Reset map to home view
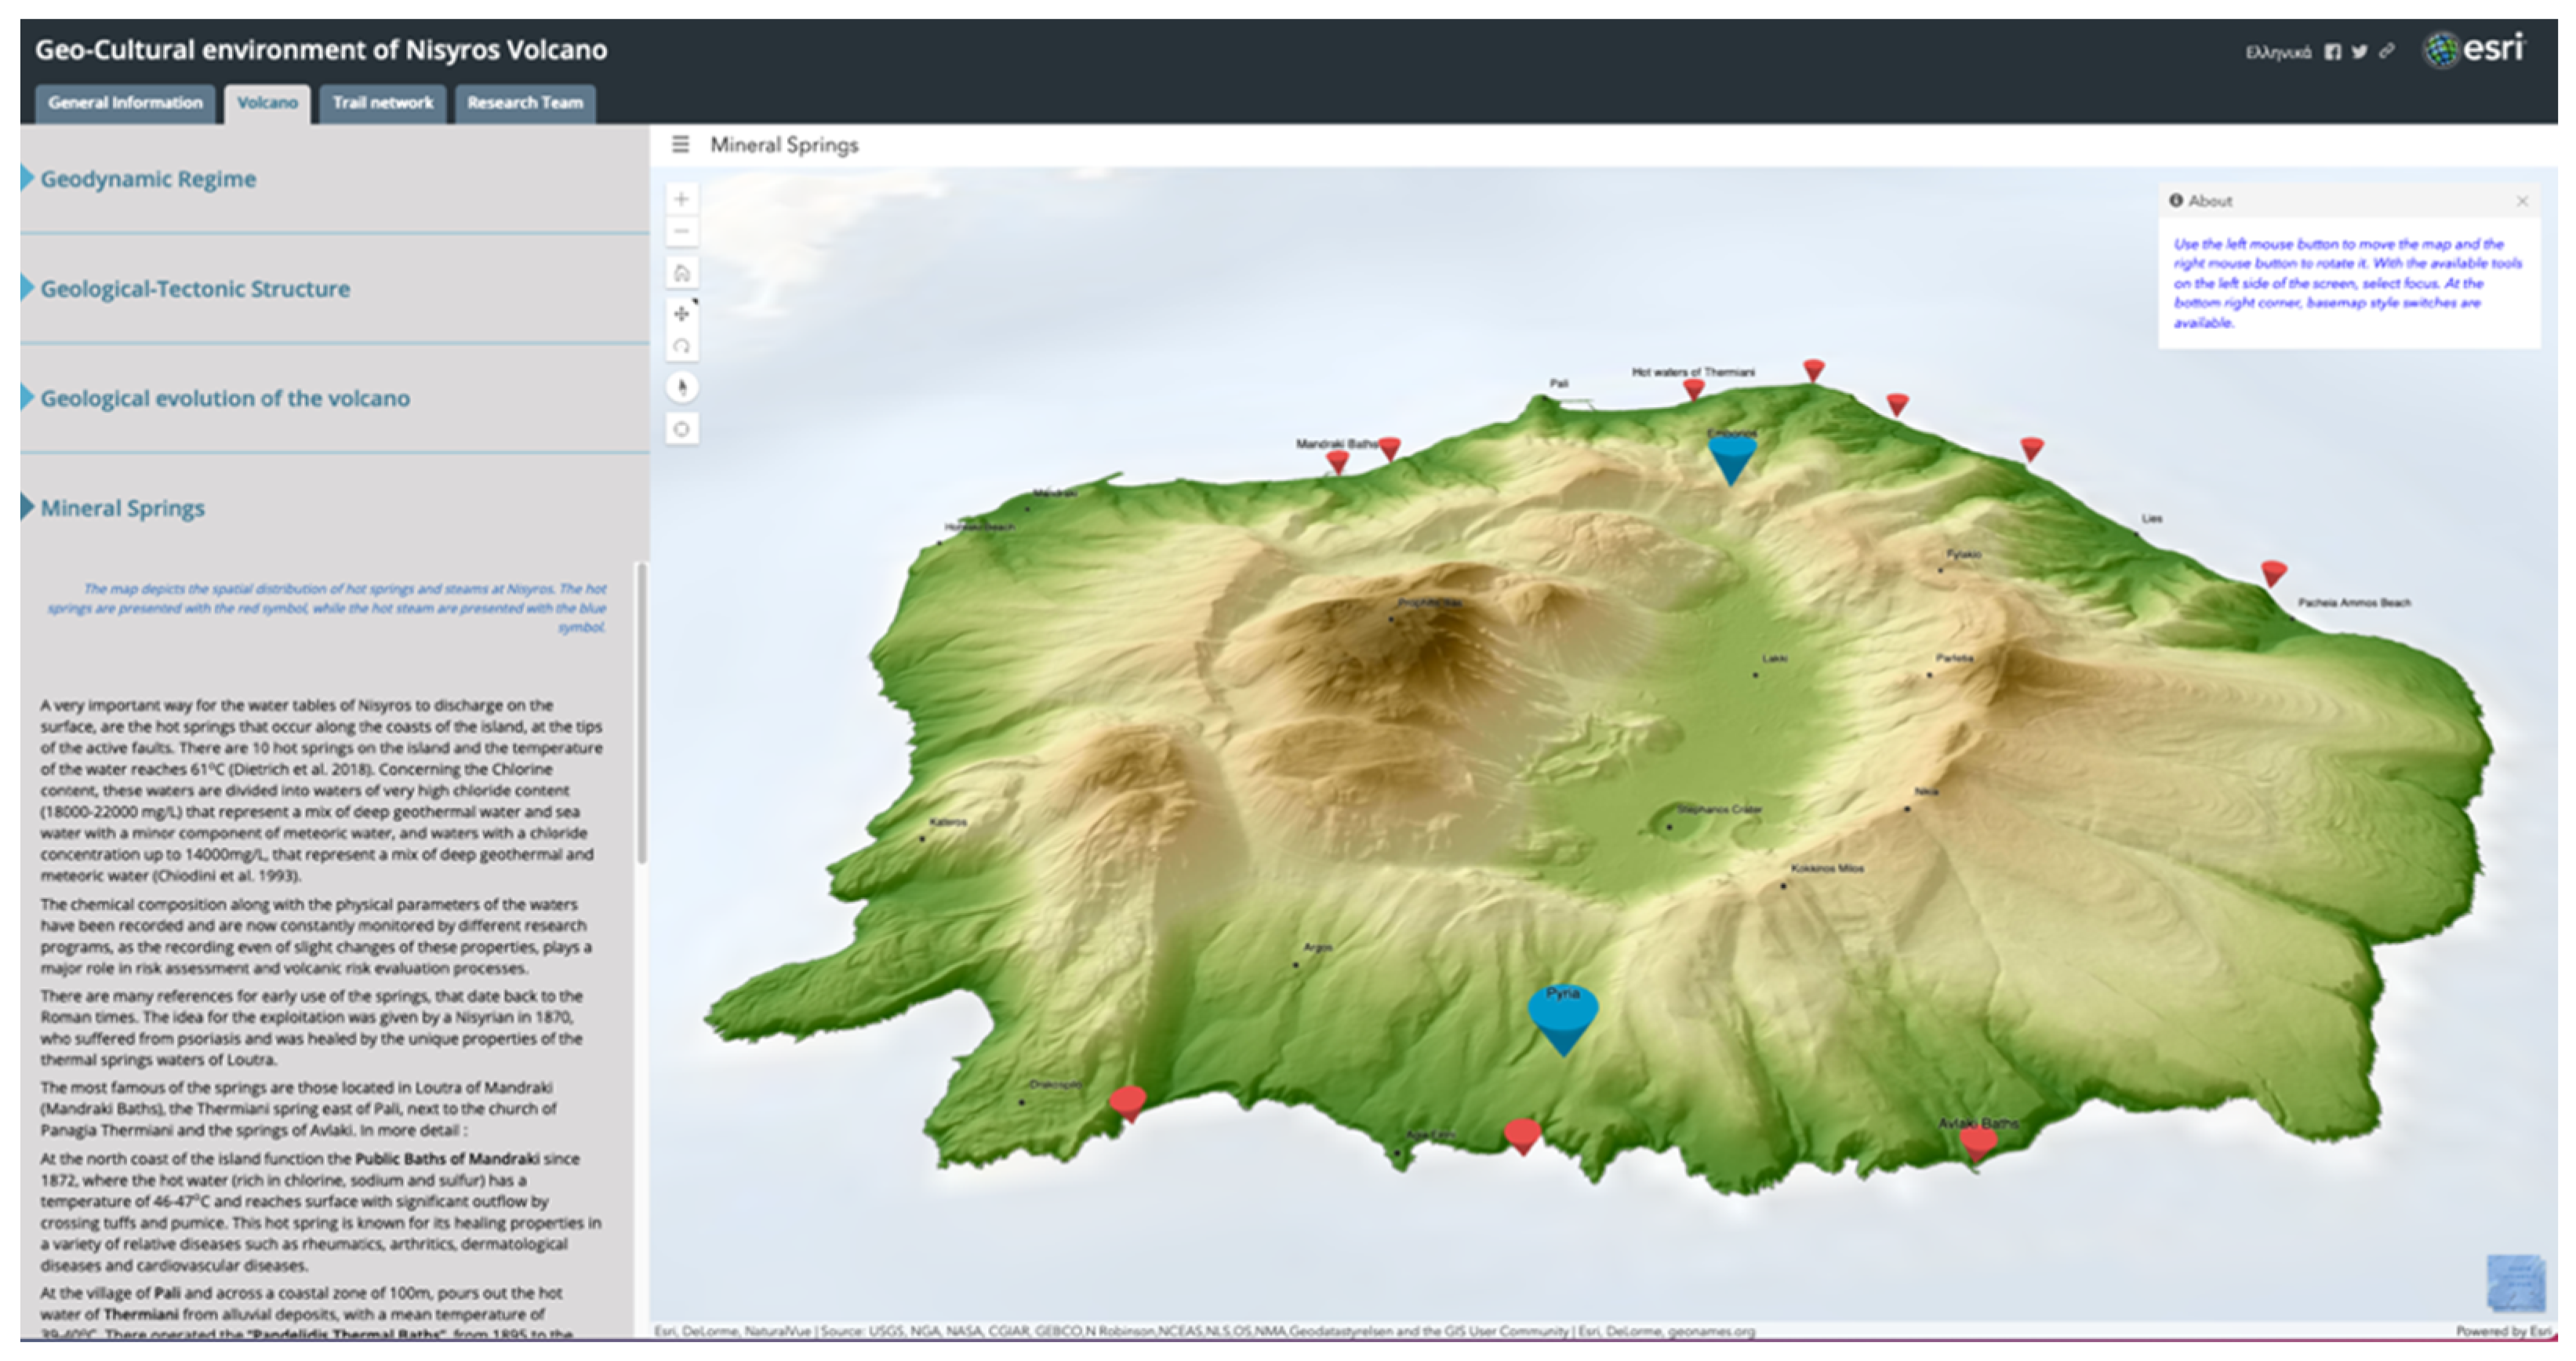The width and height of the screenshot is (2576, 1361). coord(681,273)
